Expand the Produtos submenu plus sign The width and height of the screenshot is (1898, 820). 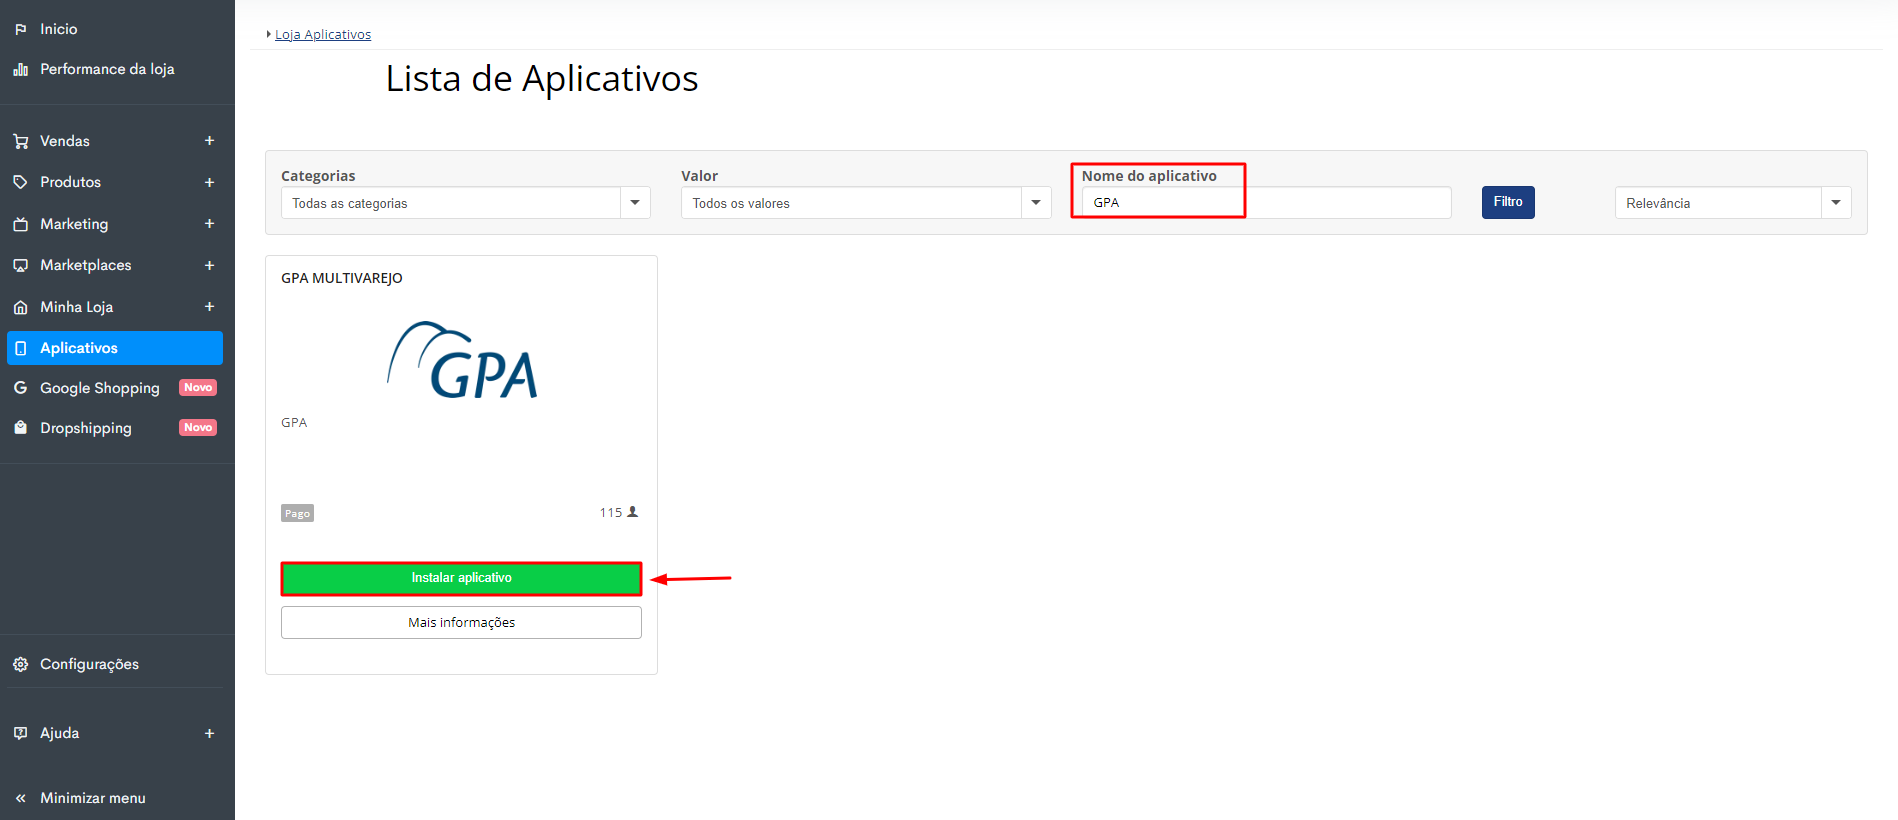[x=209, y=182]
